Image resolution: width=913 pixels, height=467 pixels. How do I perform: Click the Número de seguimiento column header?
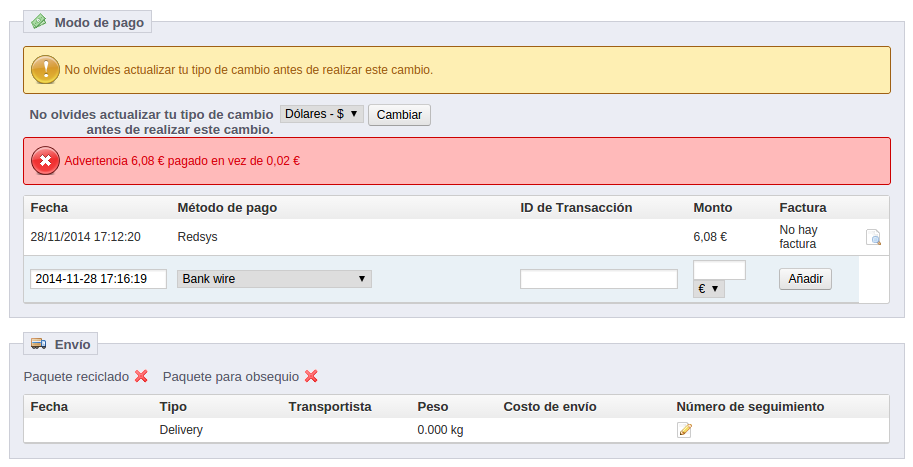750,407
